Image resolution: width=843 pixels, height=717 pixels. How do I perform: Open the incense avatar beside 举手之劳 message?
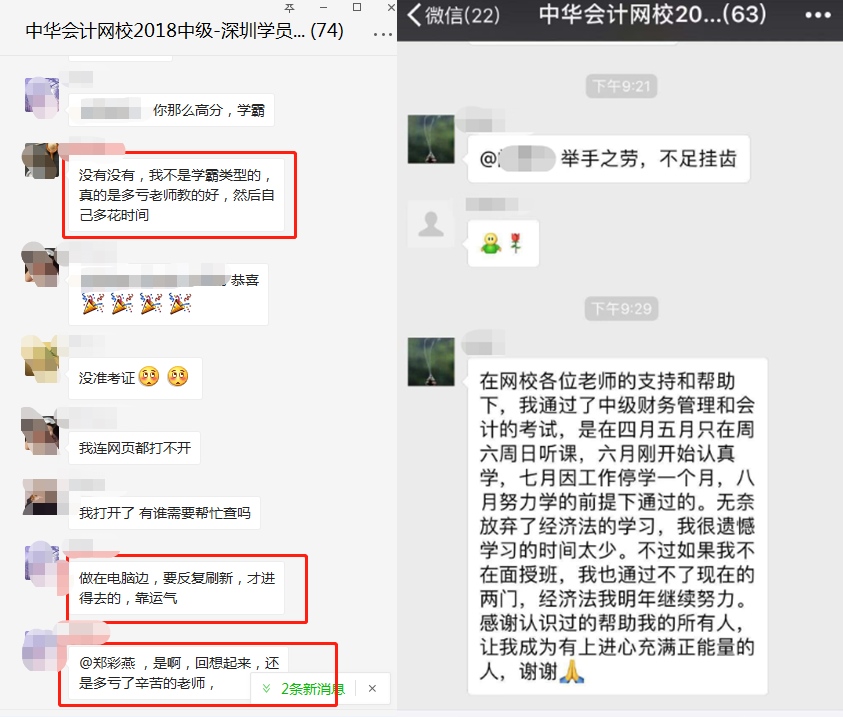point(431,139)
